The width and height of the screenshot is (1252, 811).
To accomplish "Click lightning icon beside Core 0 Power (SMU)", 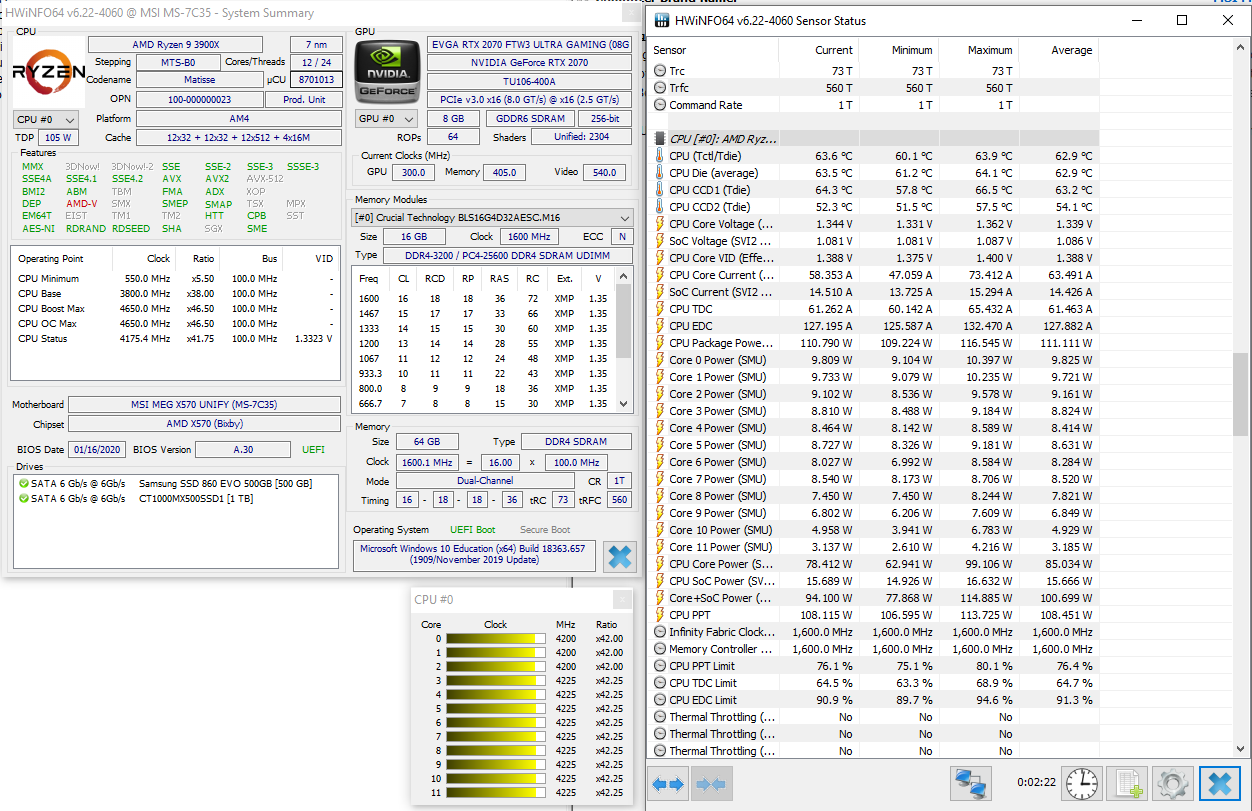I will click(660, 360).
